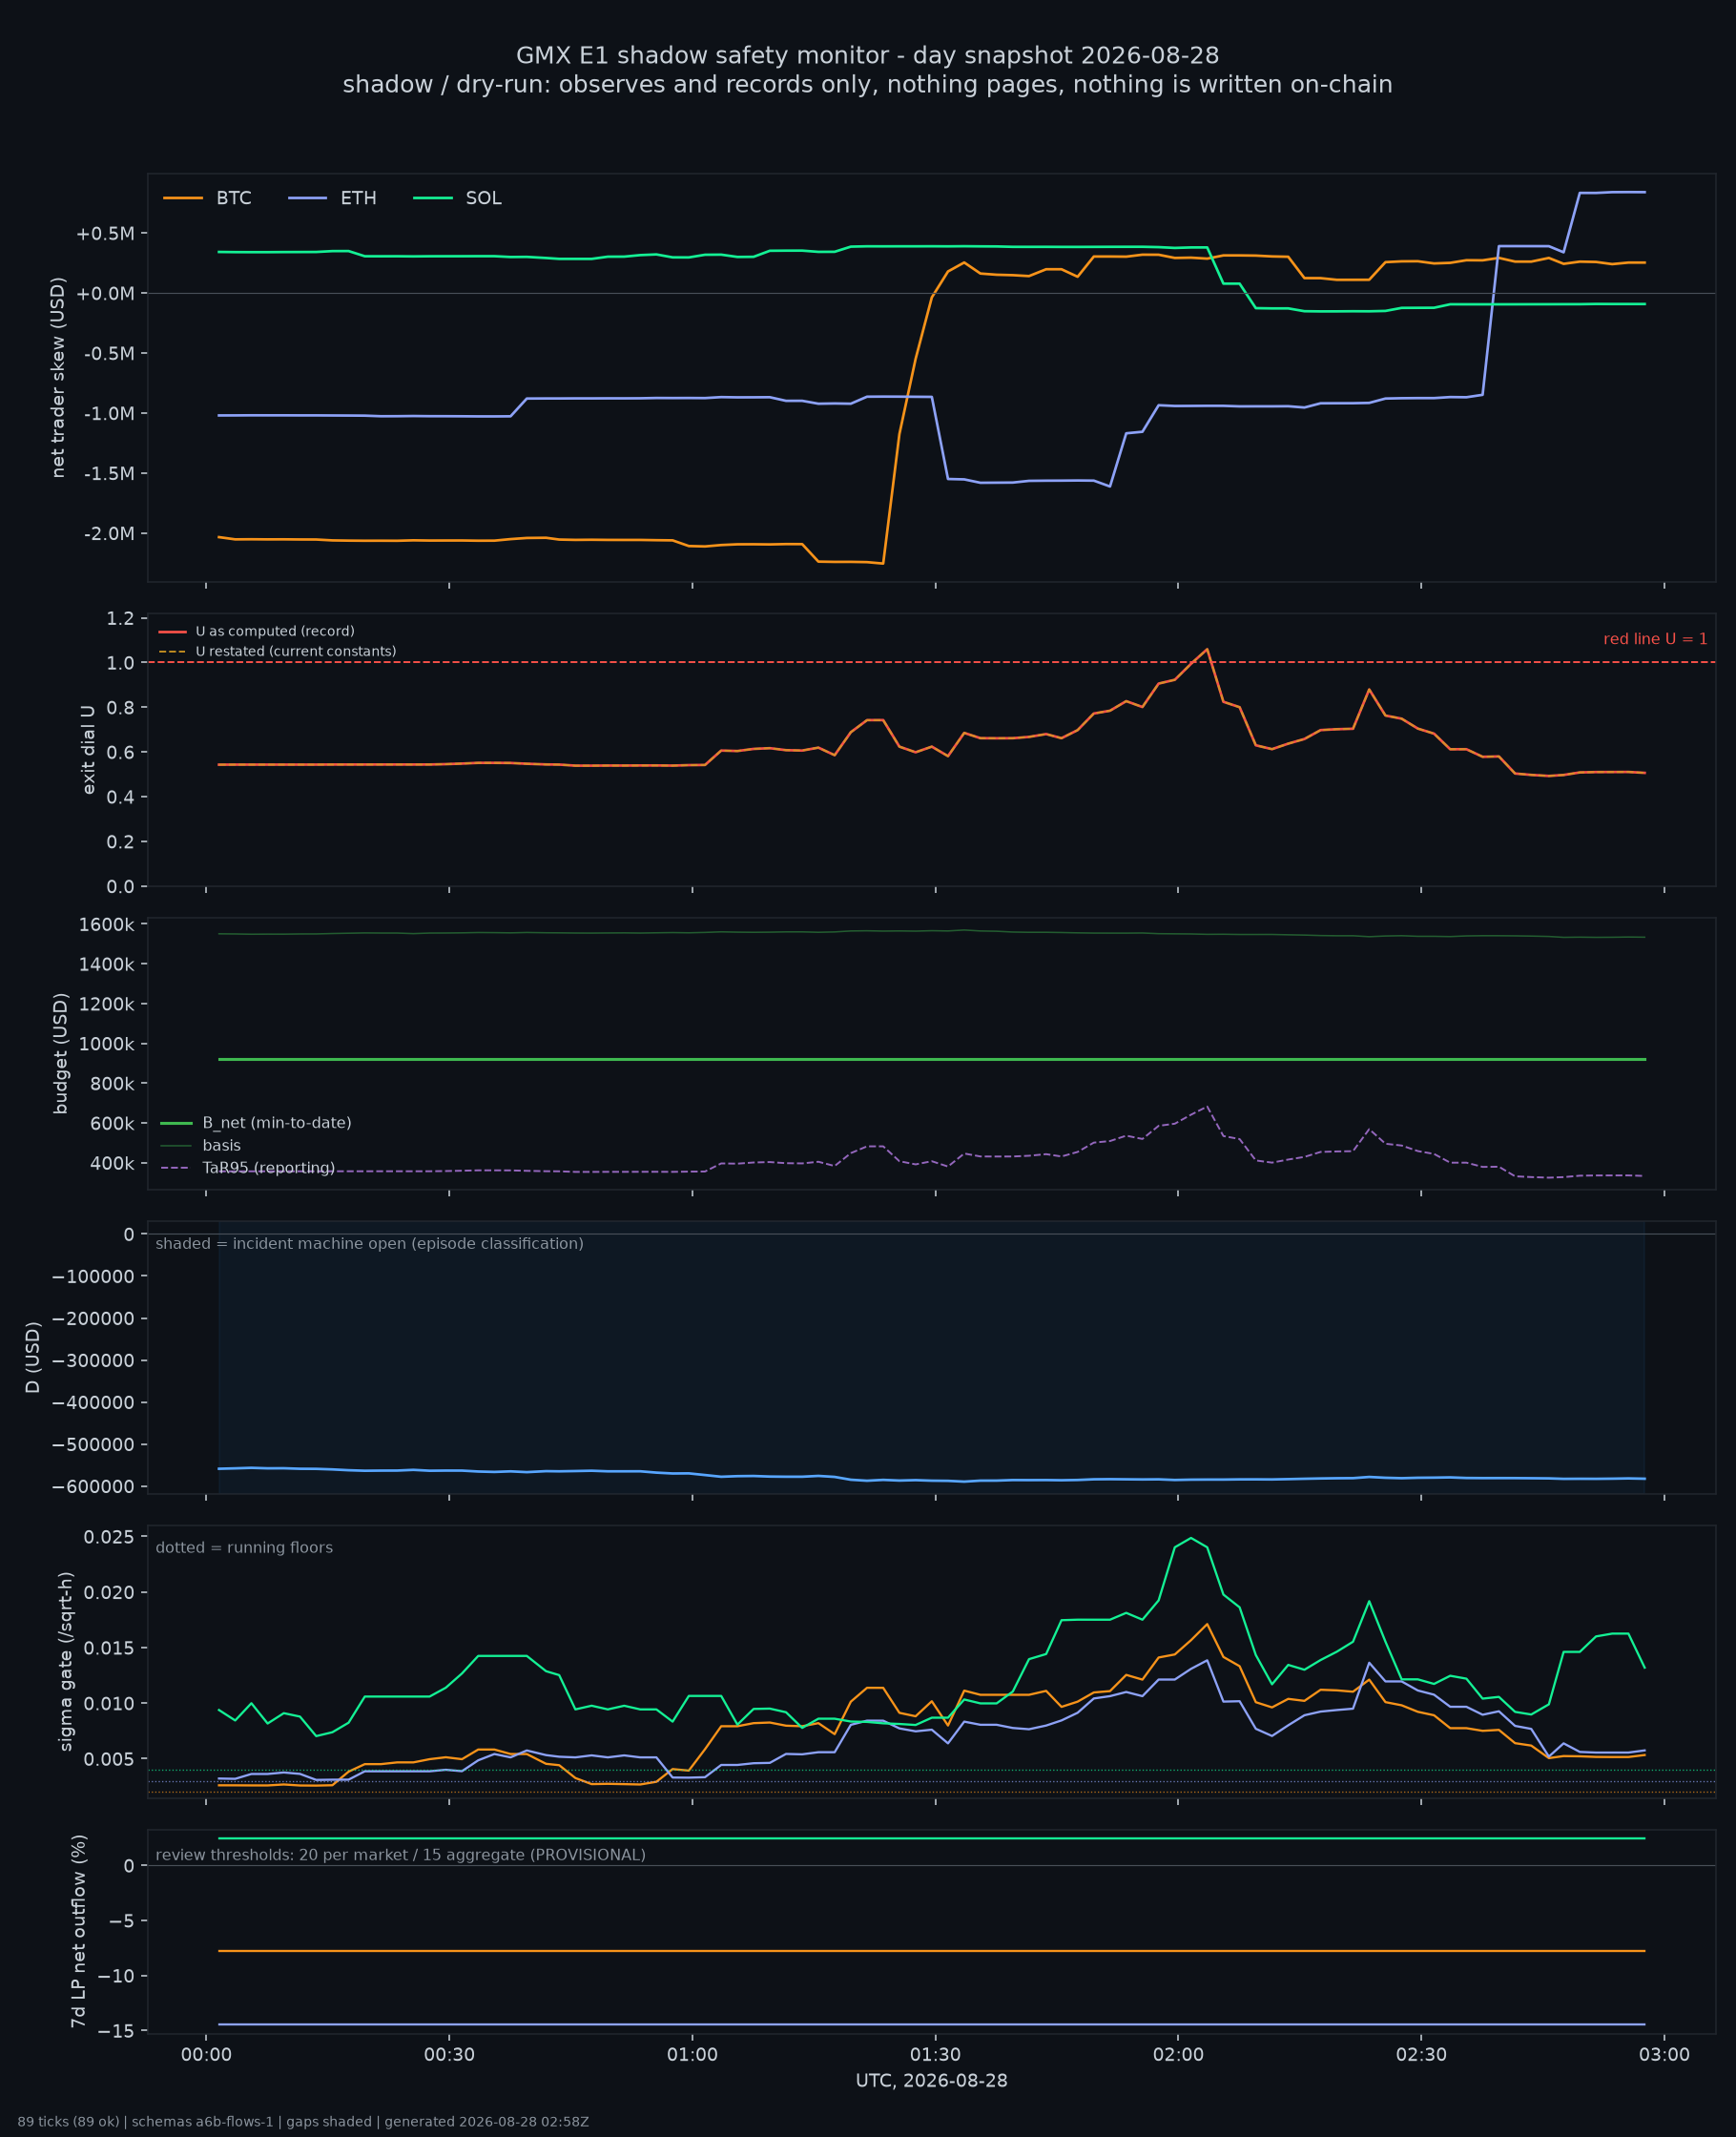Click the 'budget (USD)' axis label
This screenshot has height=2137, width=1736.
pyautogui.click(x=61, y=1053)
